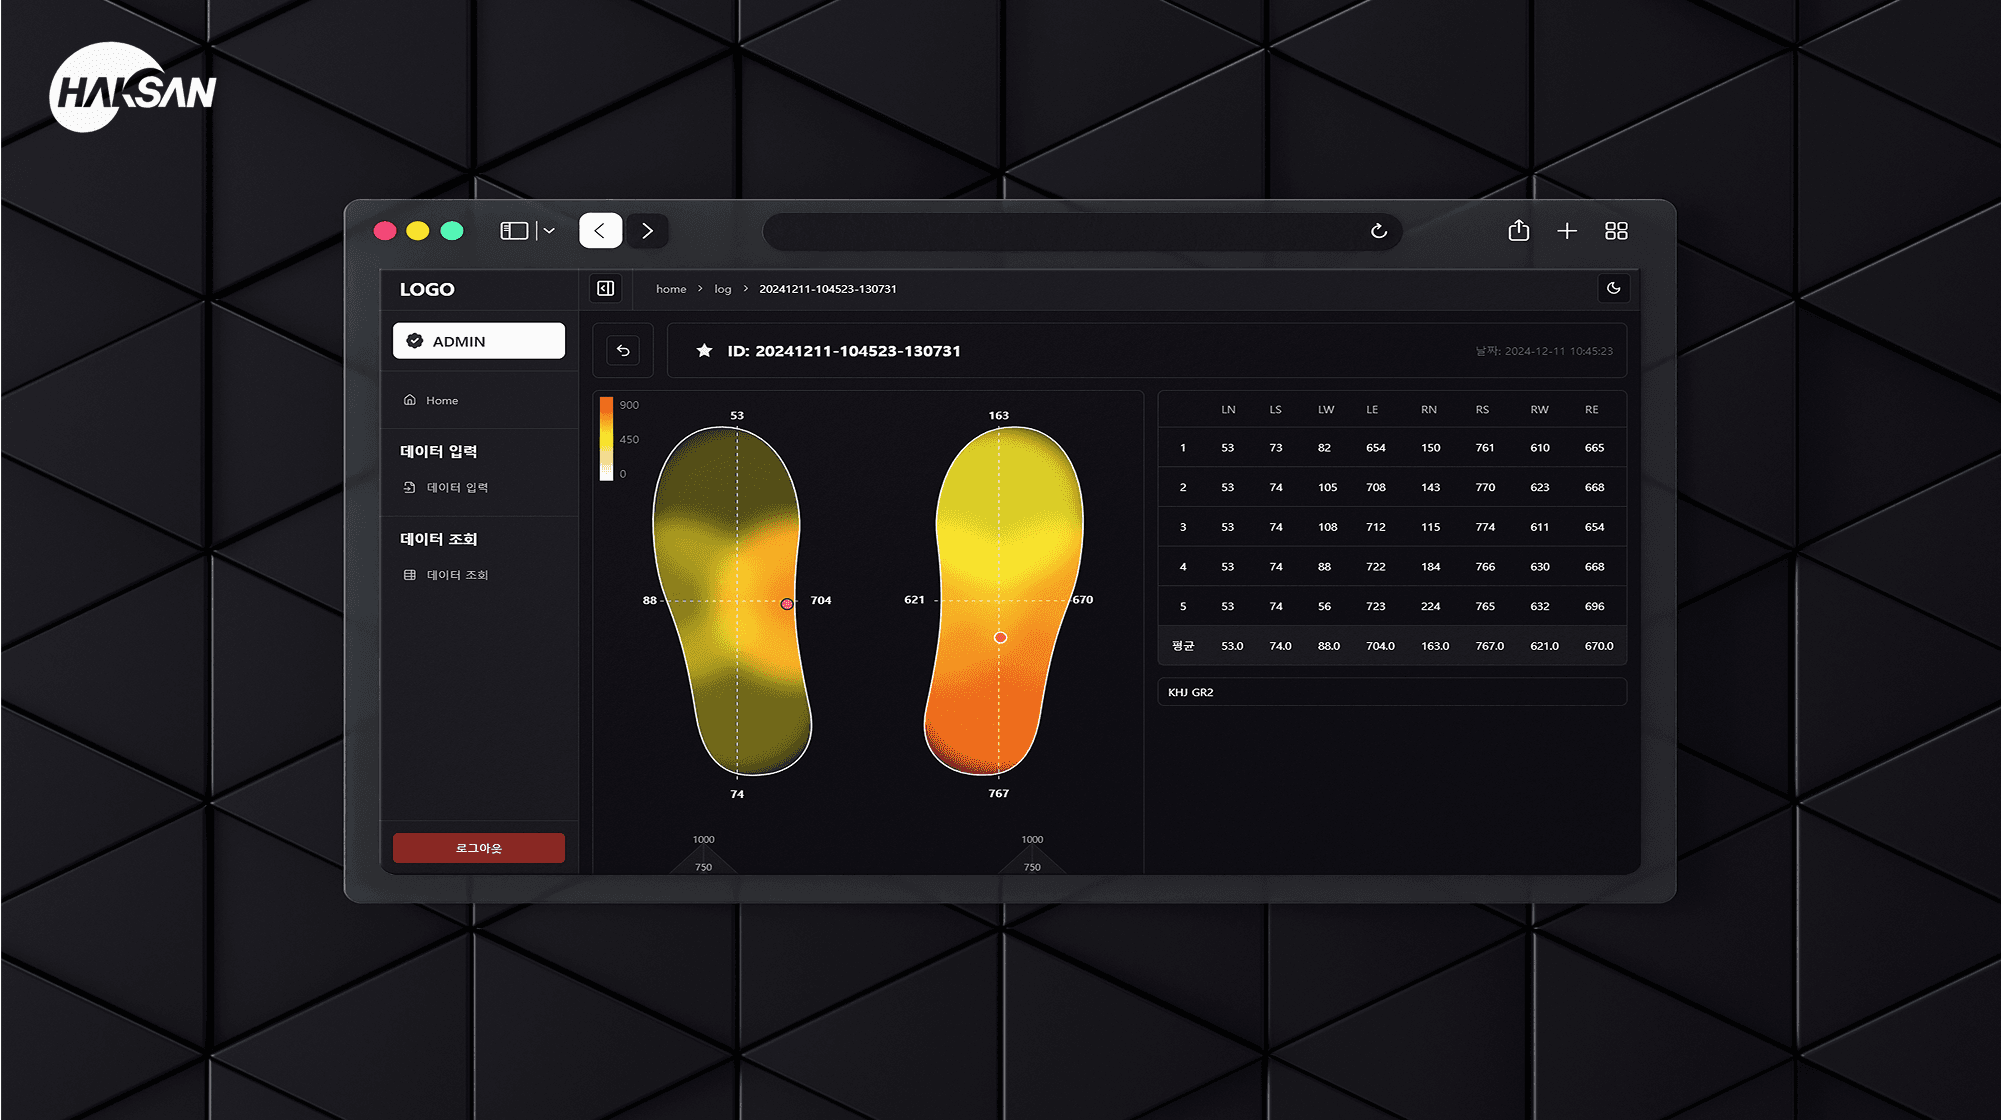Show tab overview grid icon
This screenshot has height=1120, width=2001.
pyautogui.click(x=1616, y=231)
